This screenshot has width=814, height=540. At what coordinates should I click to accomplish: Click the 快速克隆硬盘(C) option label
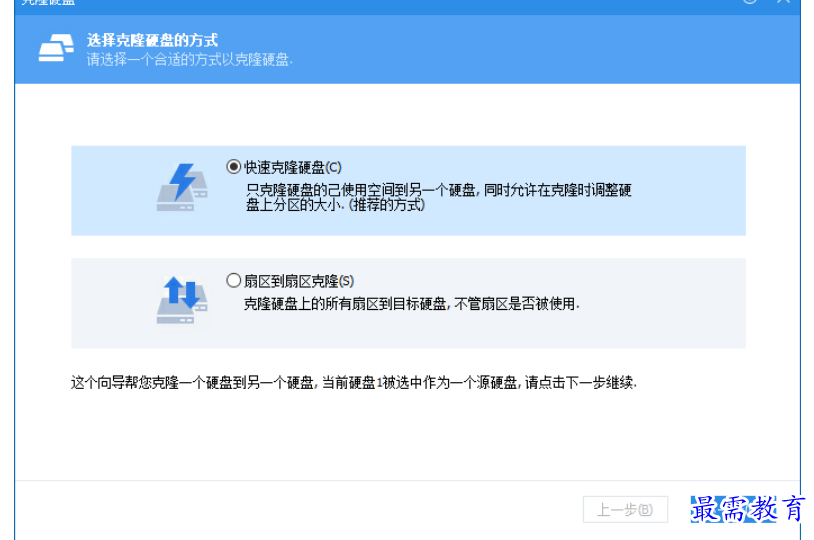coord(293,167)
